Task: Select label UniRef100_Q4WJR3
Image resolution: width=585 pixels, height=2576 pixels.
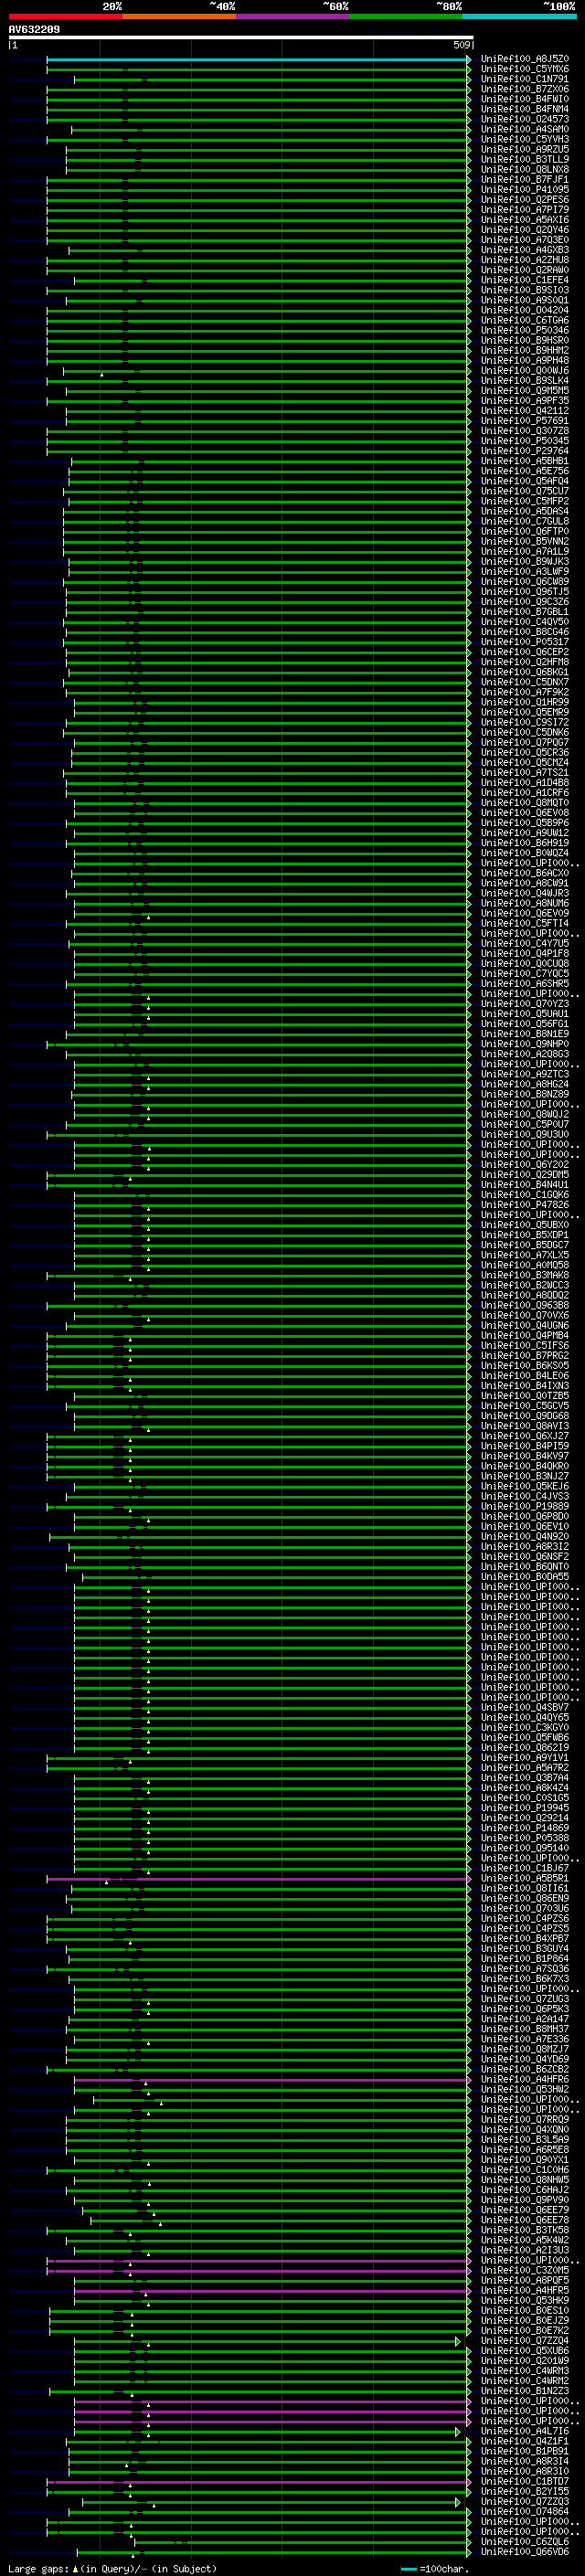Action: (525, 893)
